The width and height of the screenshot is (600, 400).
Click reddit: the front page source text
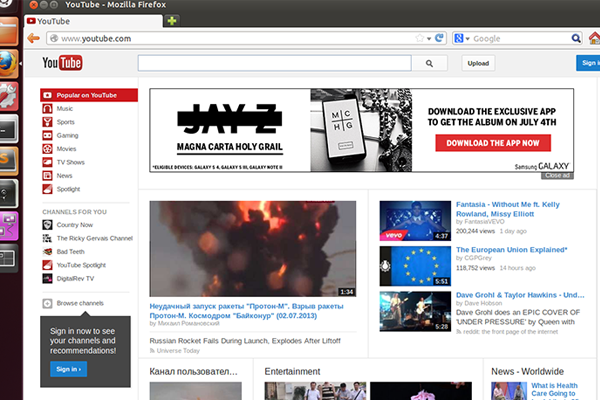point(510,332)
